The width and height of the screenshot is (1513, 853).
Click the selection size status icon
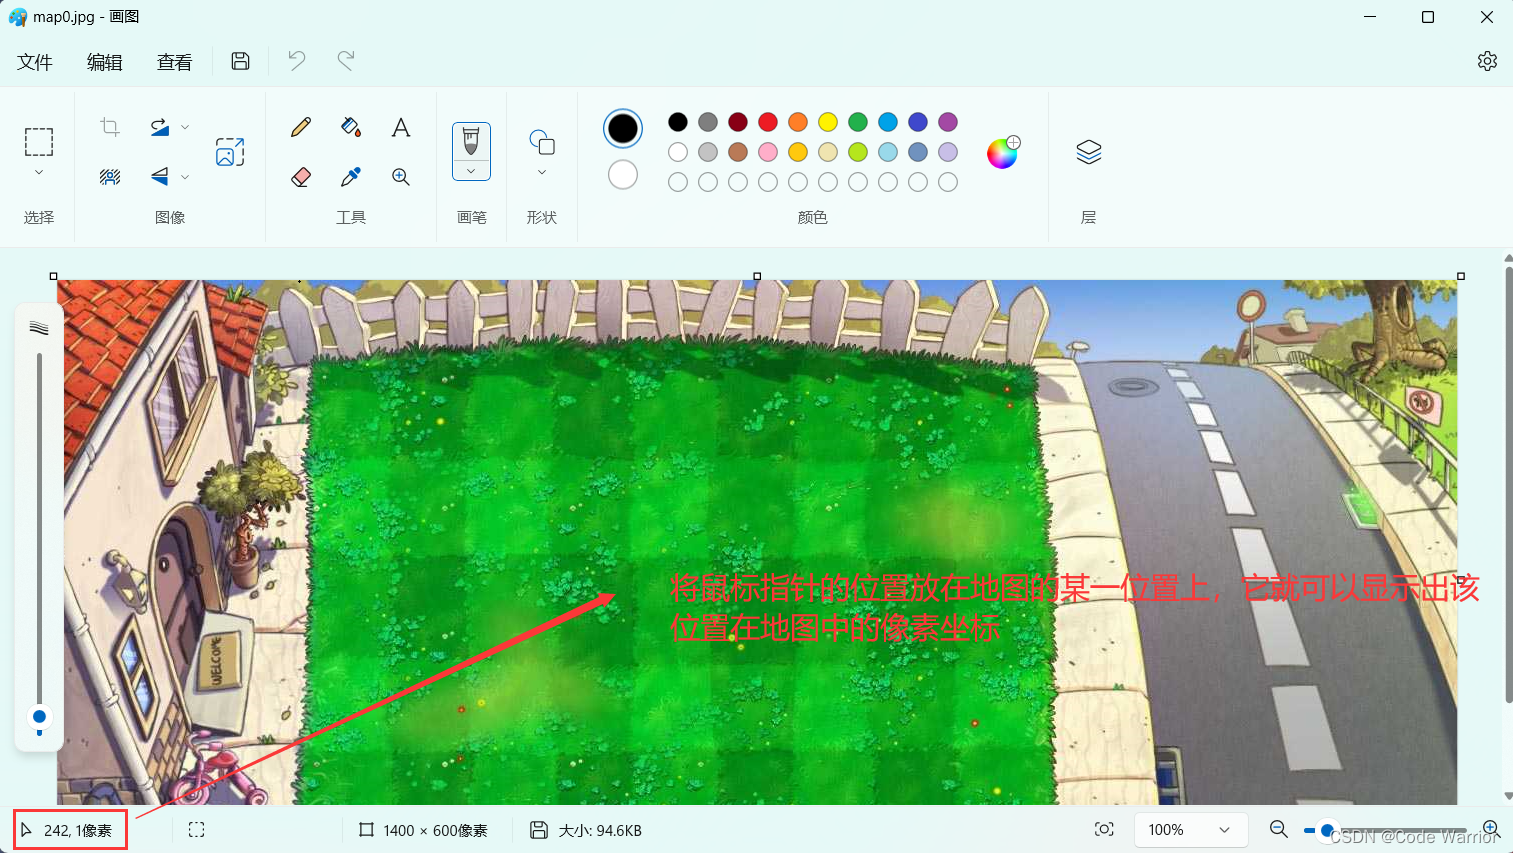[197, 830]
